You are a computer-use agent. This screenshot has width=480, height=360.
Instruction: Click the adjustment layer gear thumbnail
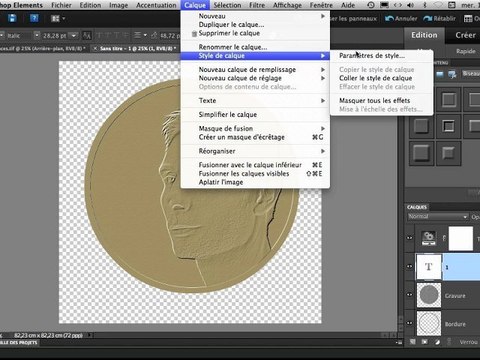pyautogui.click(x=429, y=238)
